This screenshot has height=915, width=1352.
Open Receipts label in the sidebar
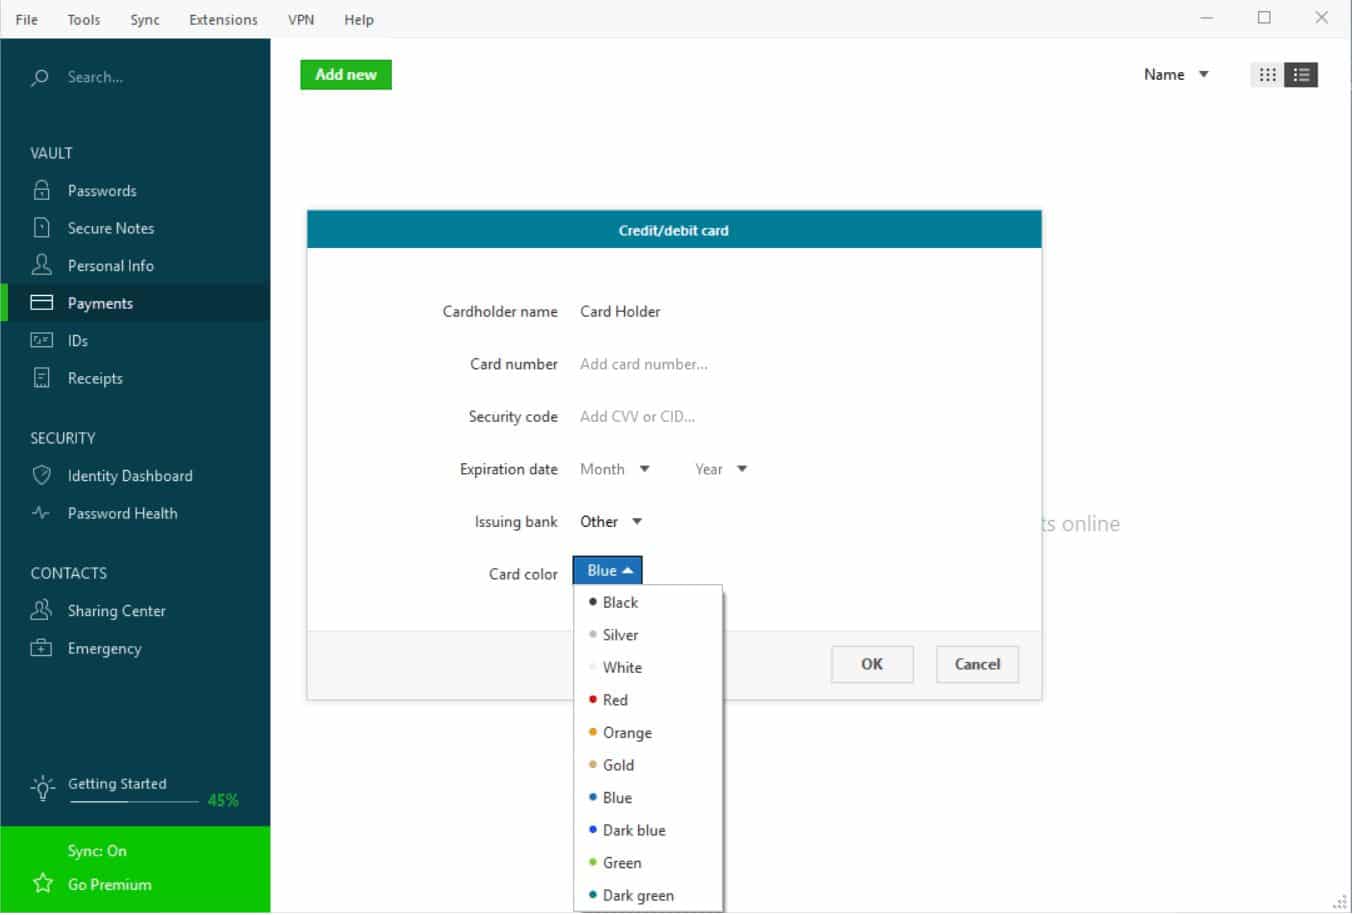95,378
